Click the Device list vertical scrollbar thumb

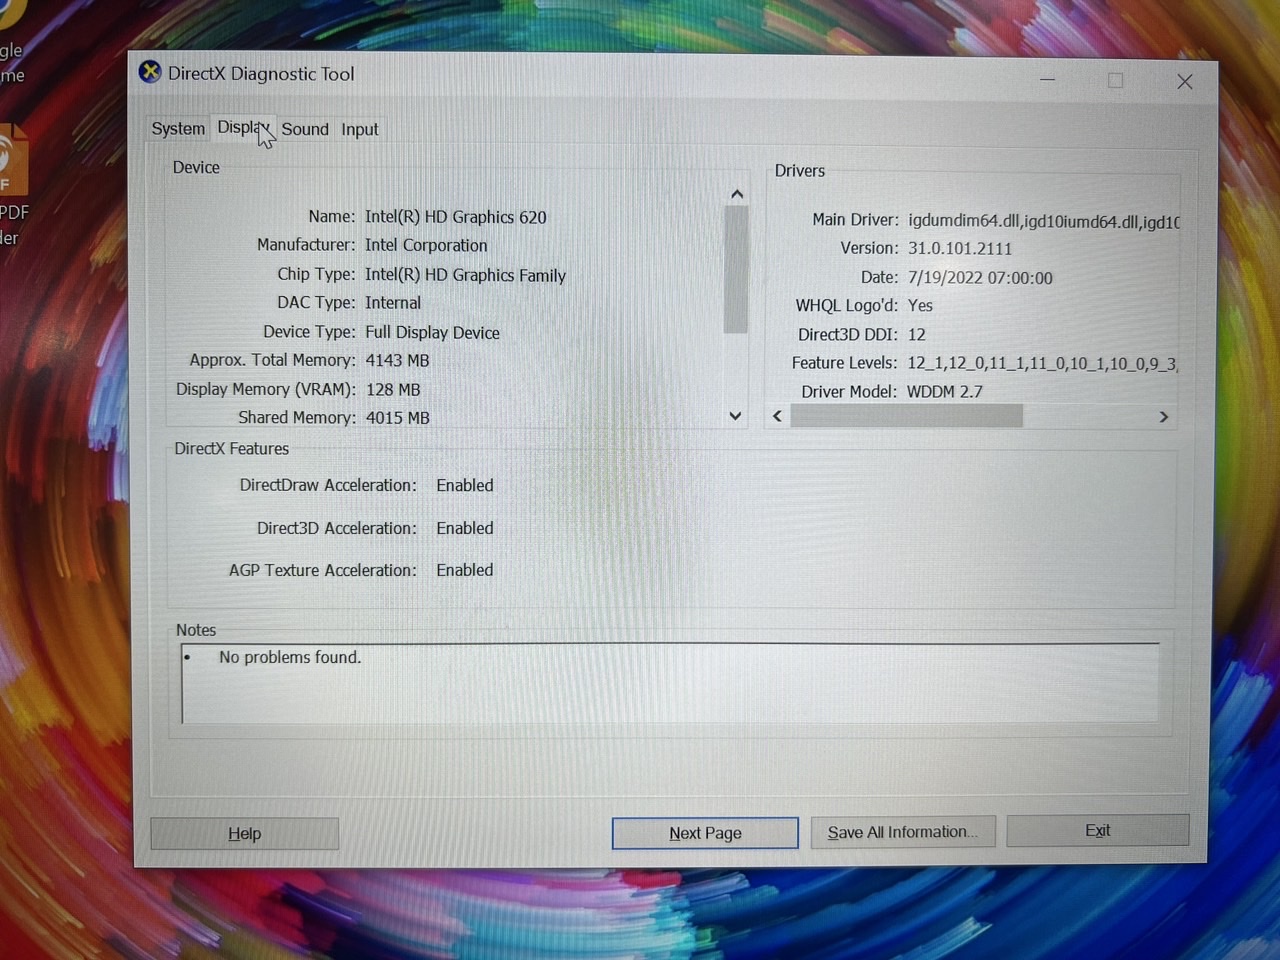[736, 270]
